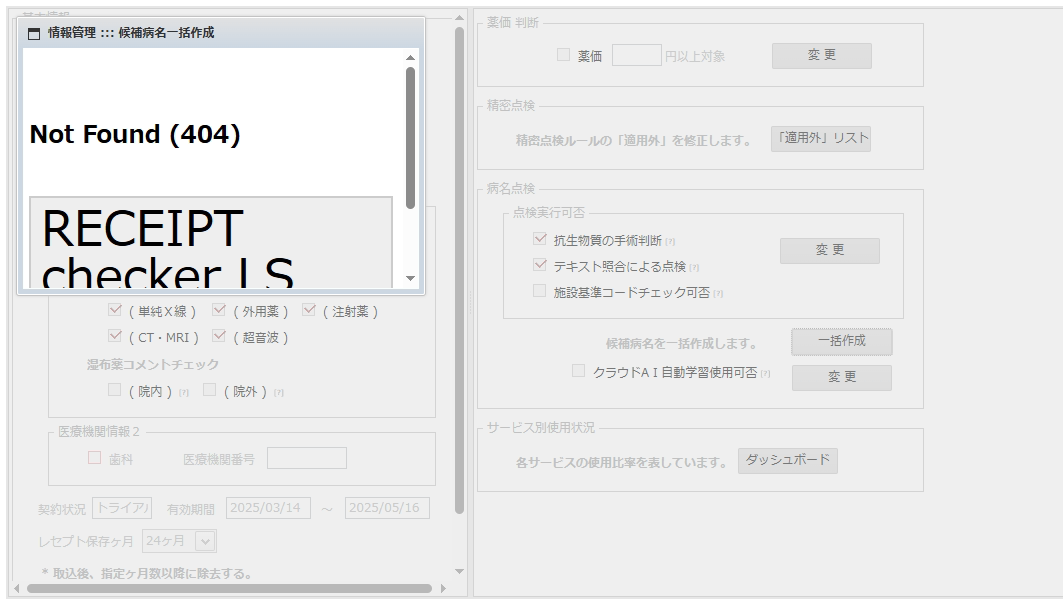Toggle the (単純X線) checkbox
Viewport: 1063px width, 606px height.
point(115,310)
